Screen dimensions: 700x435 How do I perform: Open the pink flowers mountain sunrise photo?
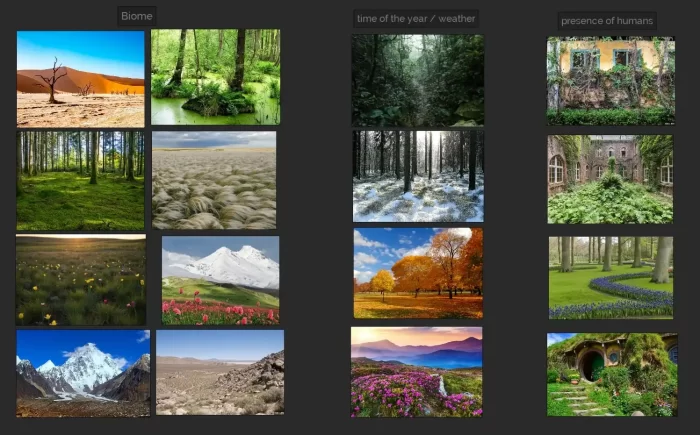(x=416, y=371)
